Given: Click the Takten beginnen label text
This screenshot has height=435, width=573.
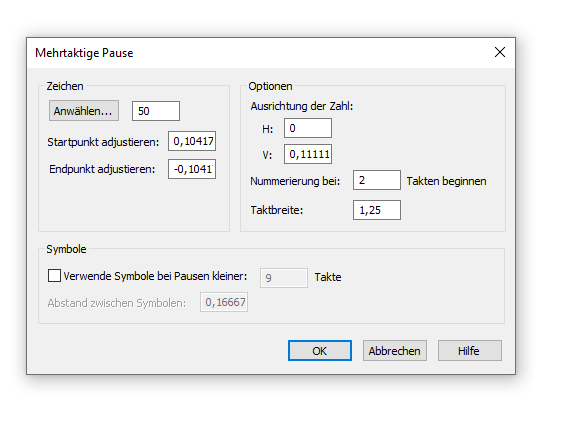Looking at the screenshot, I should 446,181.
